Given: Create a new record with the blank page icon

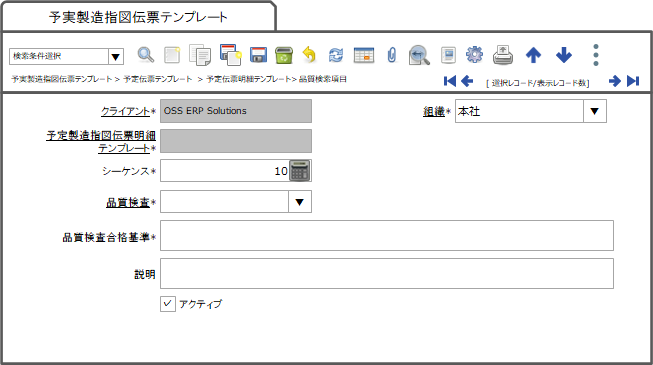Looking at the screenshot, I should pos(172,55).
